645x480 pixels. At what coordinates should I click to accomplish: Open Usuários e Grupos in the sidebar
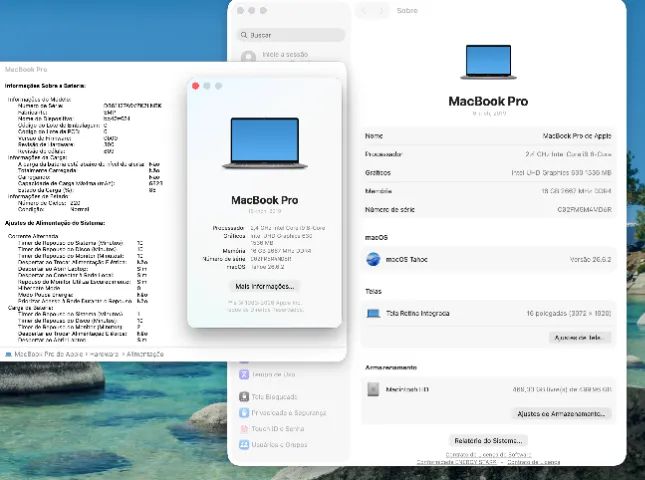pos(273,445)
